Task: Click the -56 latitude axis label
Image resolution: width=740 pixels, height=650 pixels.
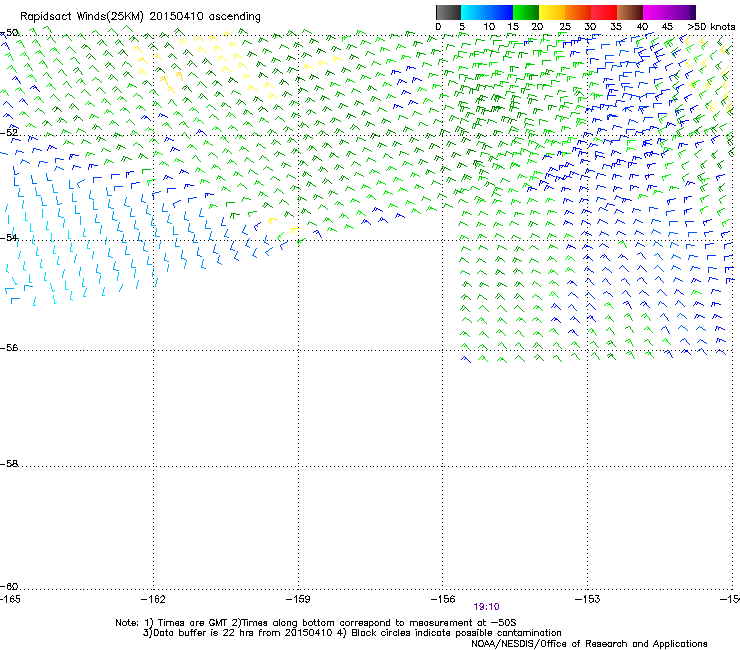Action: [x=9, y=347]
